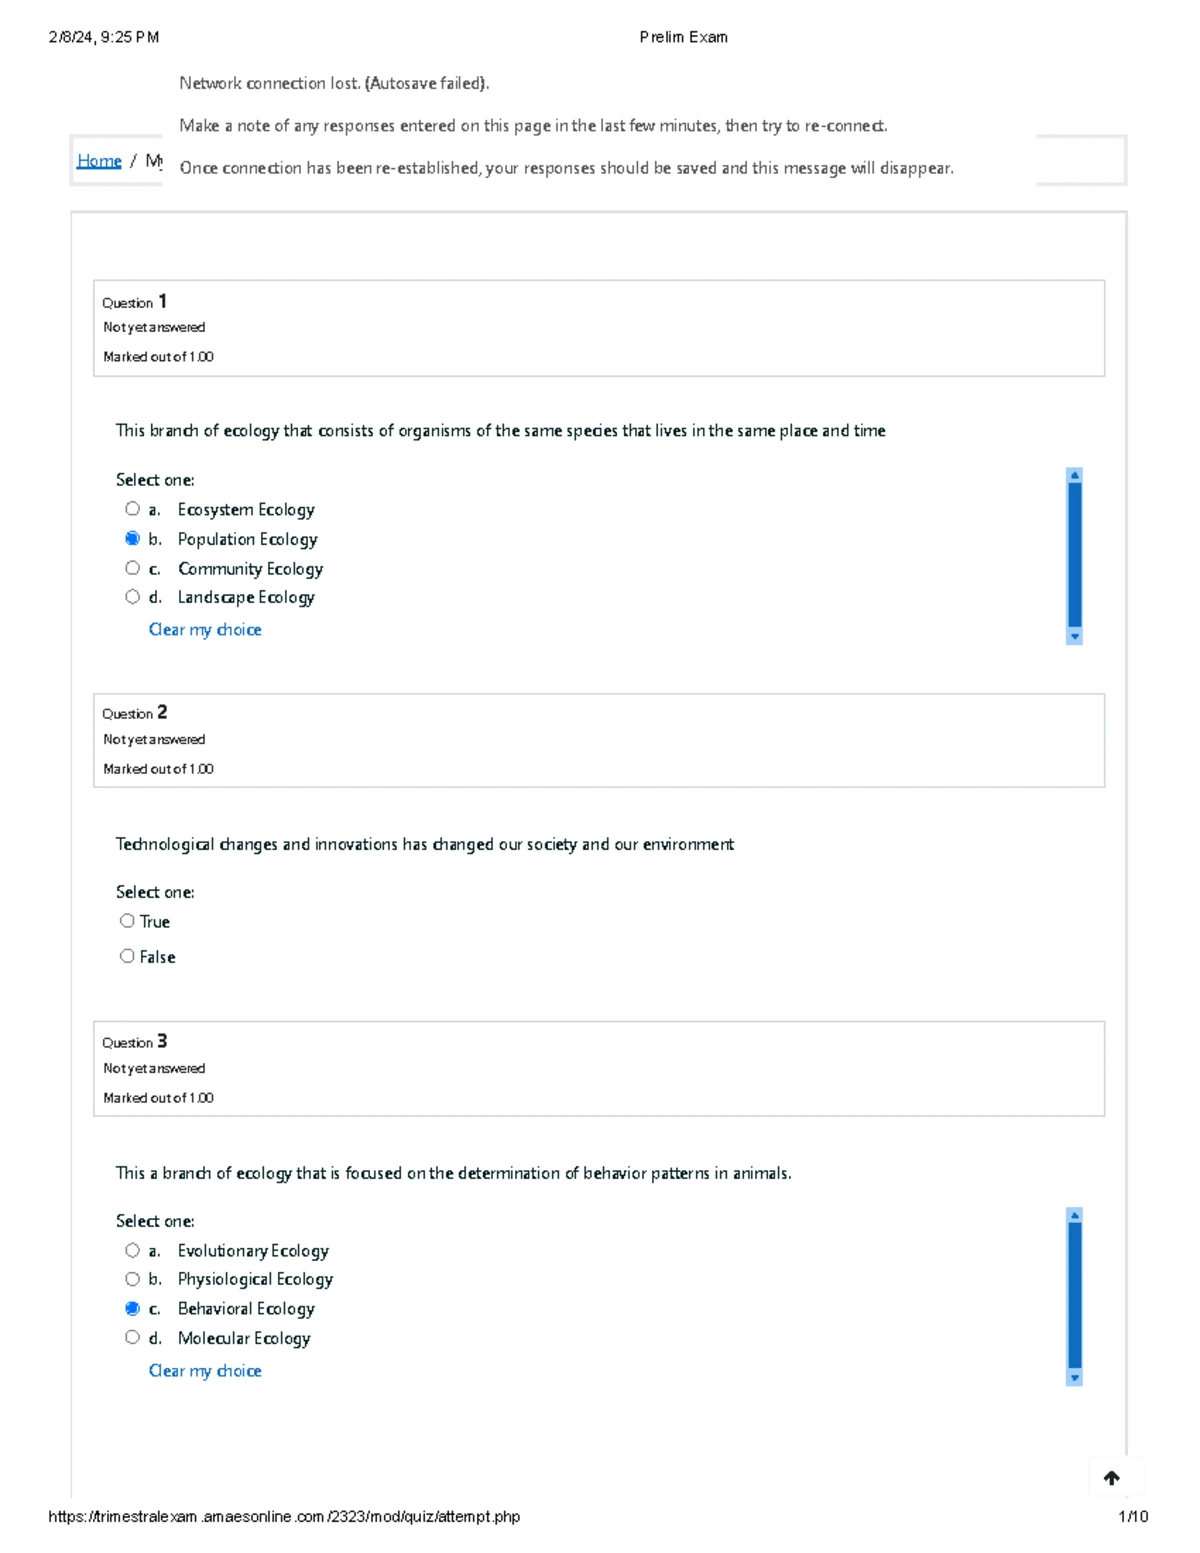Pick Landscape Ecology radio button
This screenshot has width=1200, height=1553.
(x=132, y=597)
